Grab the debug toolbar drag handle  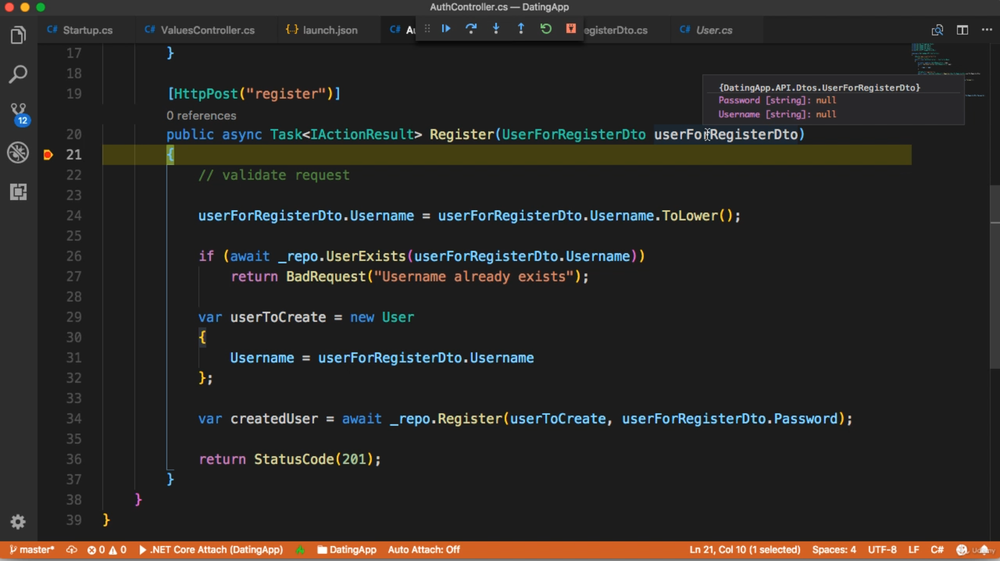pos(427,29)
